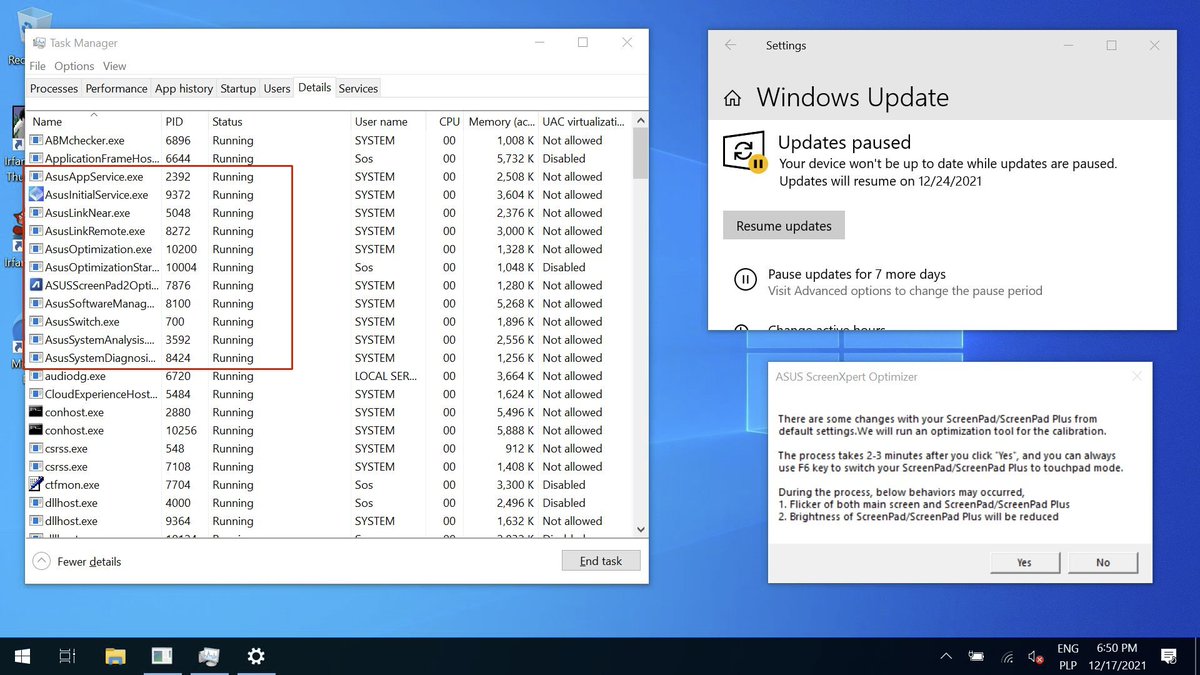Sort processes by the PID column
This screenshot has width=1200, height=675.
click(184, 121)
